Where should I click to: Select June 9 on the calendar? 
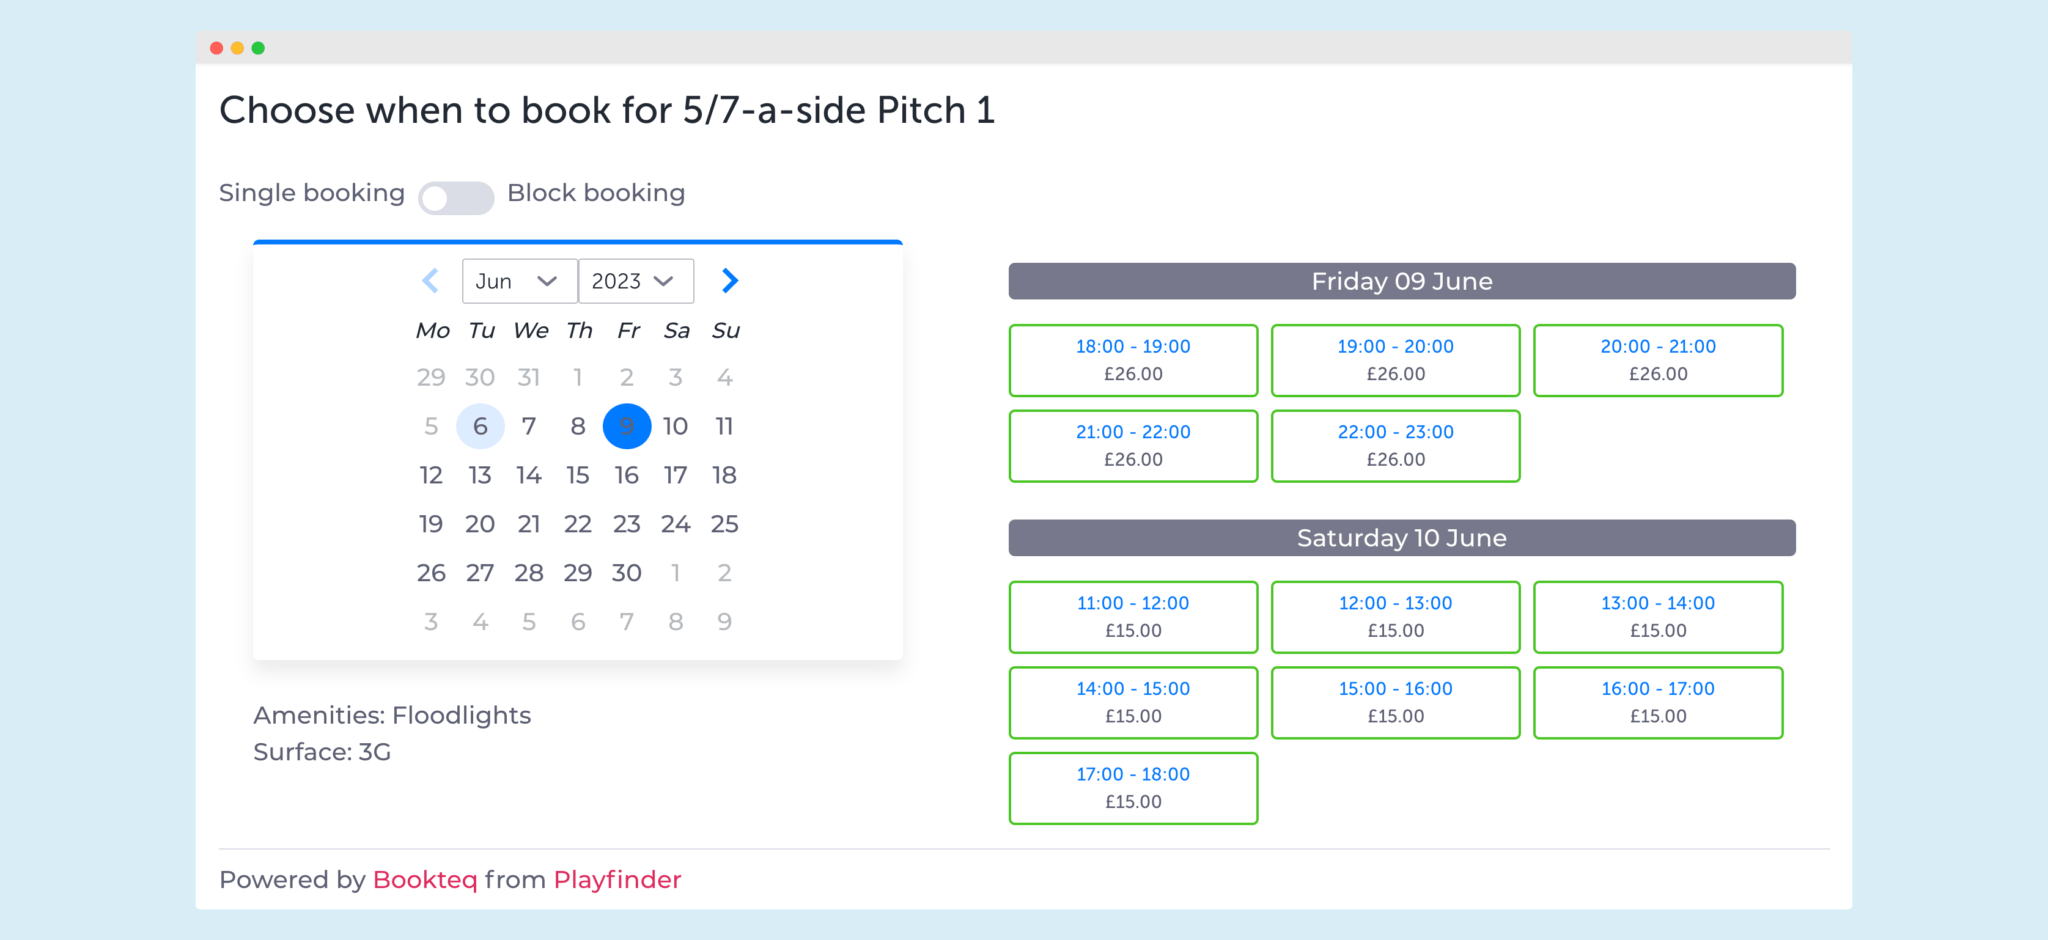[x=626, y=426]
